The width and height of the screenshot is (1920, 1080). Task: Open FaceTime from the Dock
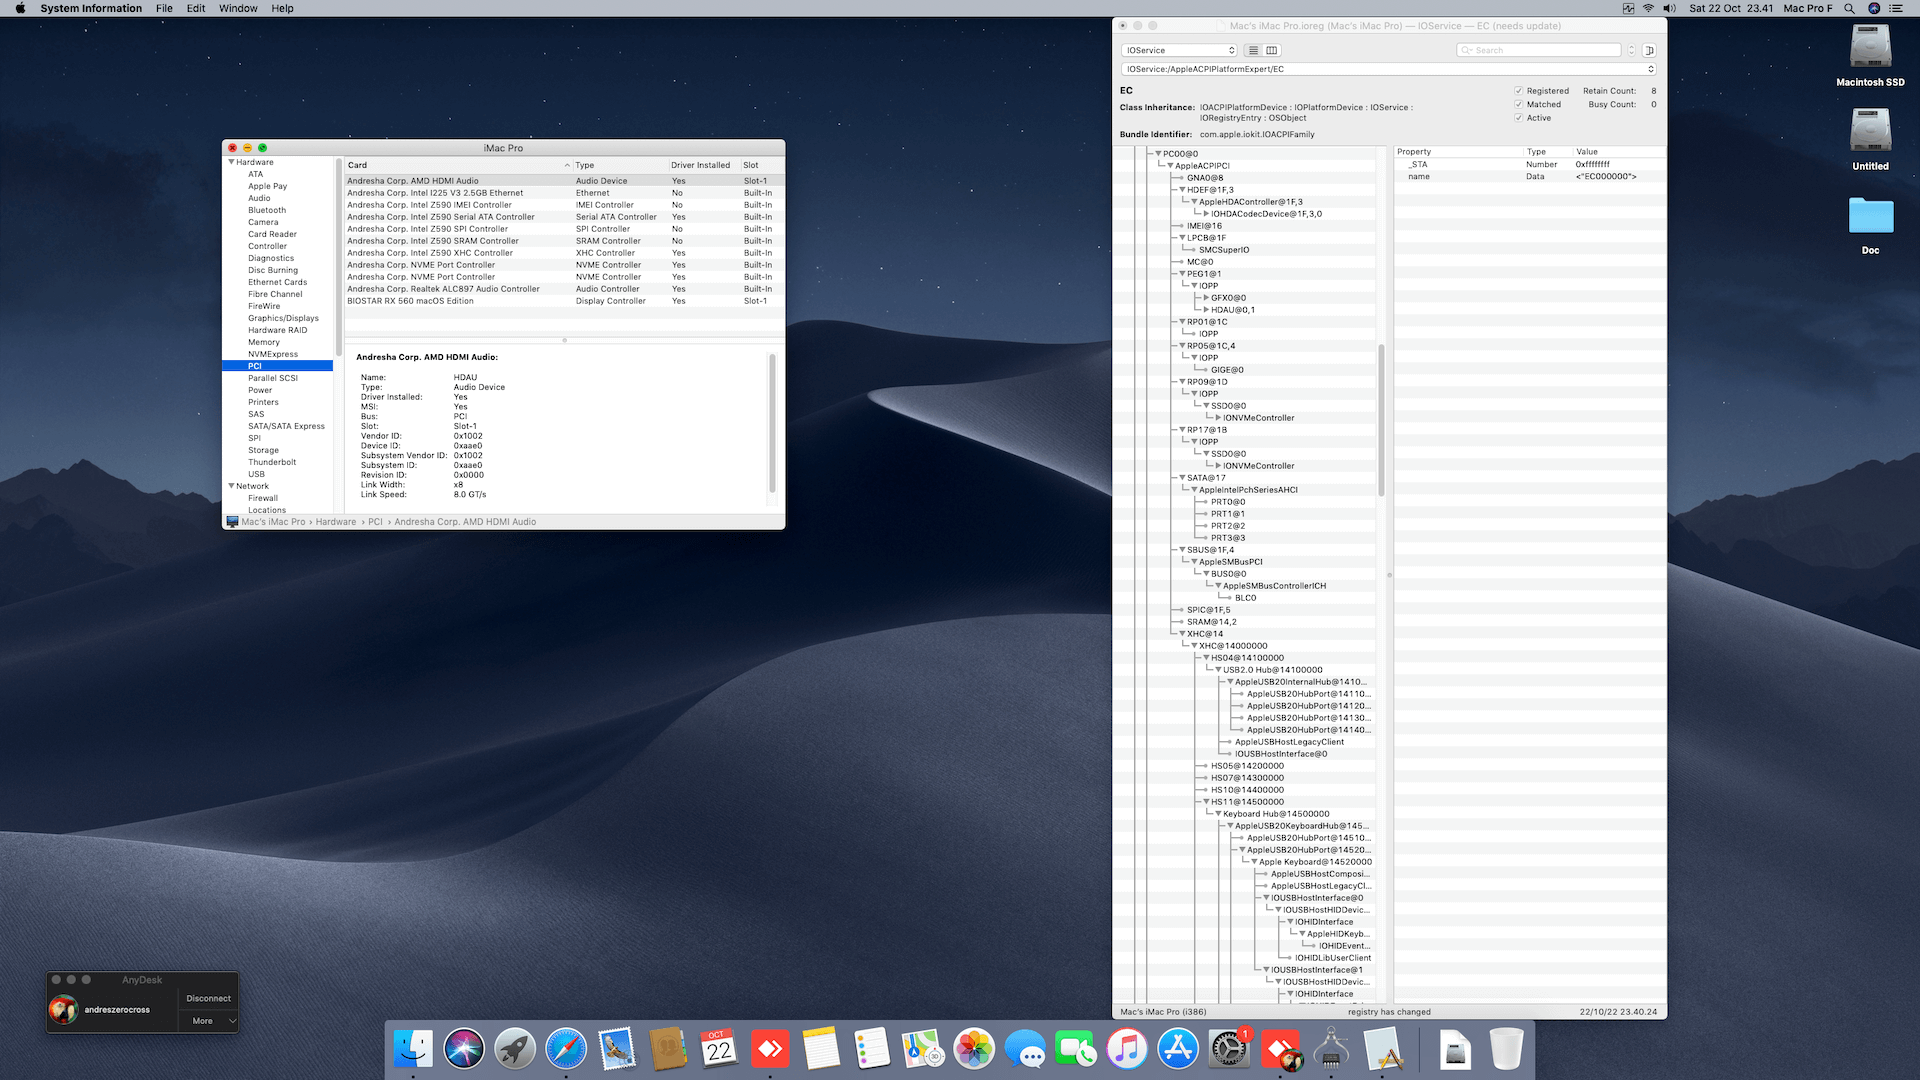pyautogui.click(x=1076, y=1049)
